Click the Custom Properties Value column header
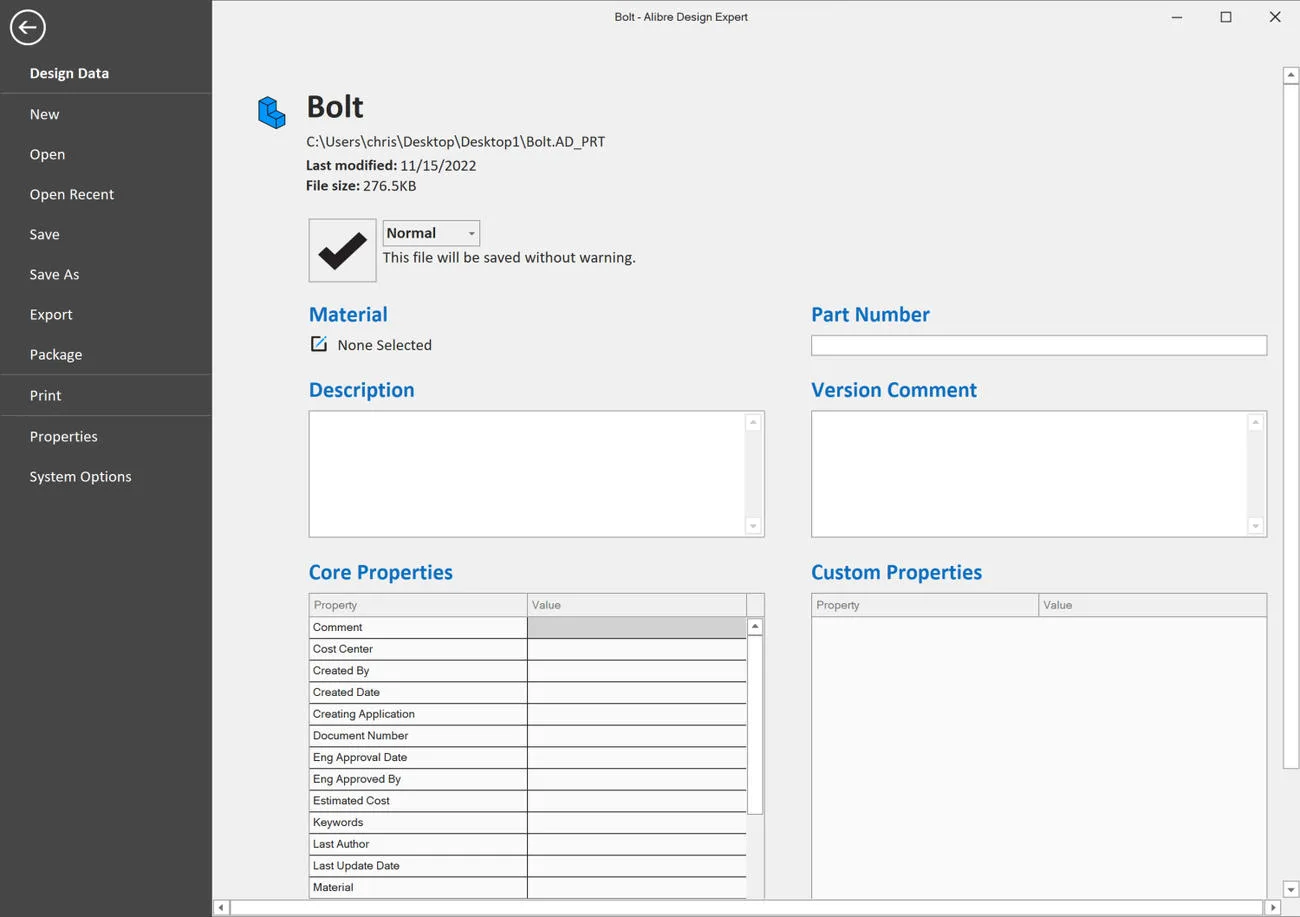 1152,605
